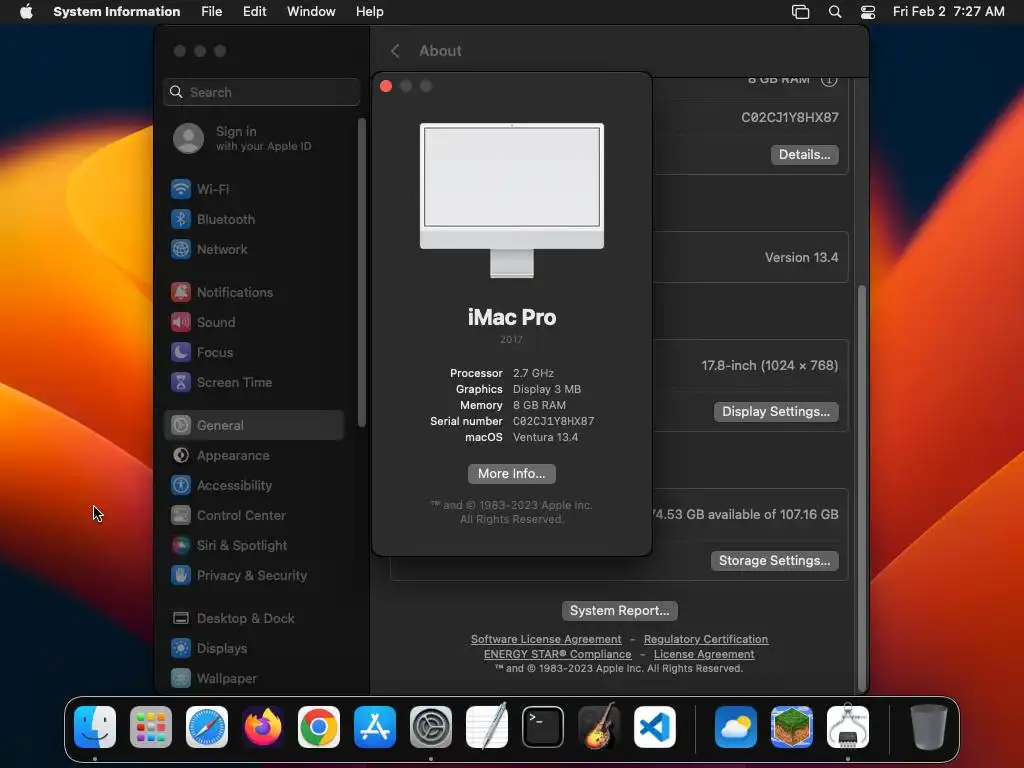Open the Help menu
The image size is (1024, 768).
point(370,12)
